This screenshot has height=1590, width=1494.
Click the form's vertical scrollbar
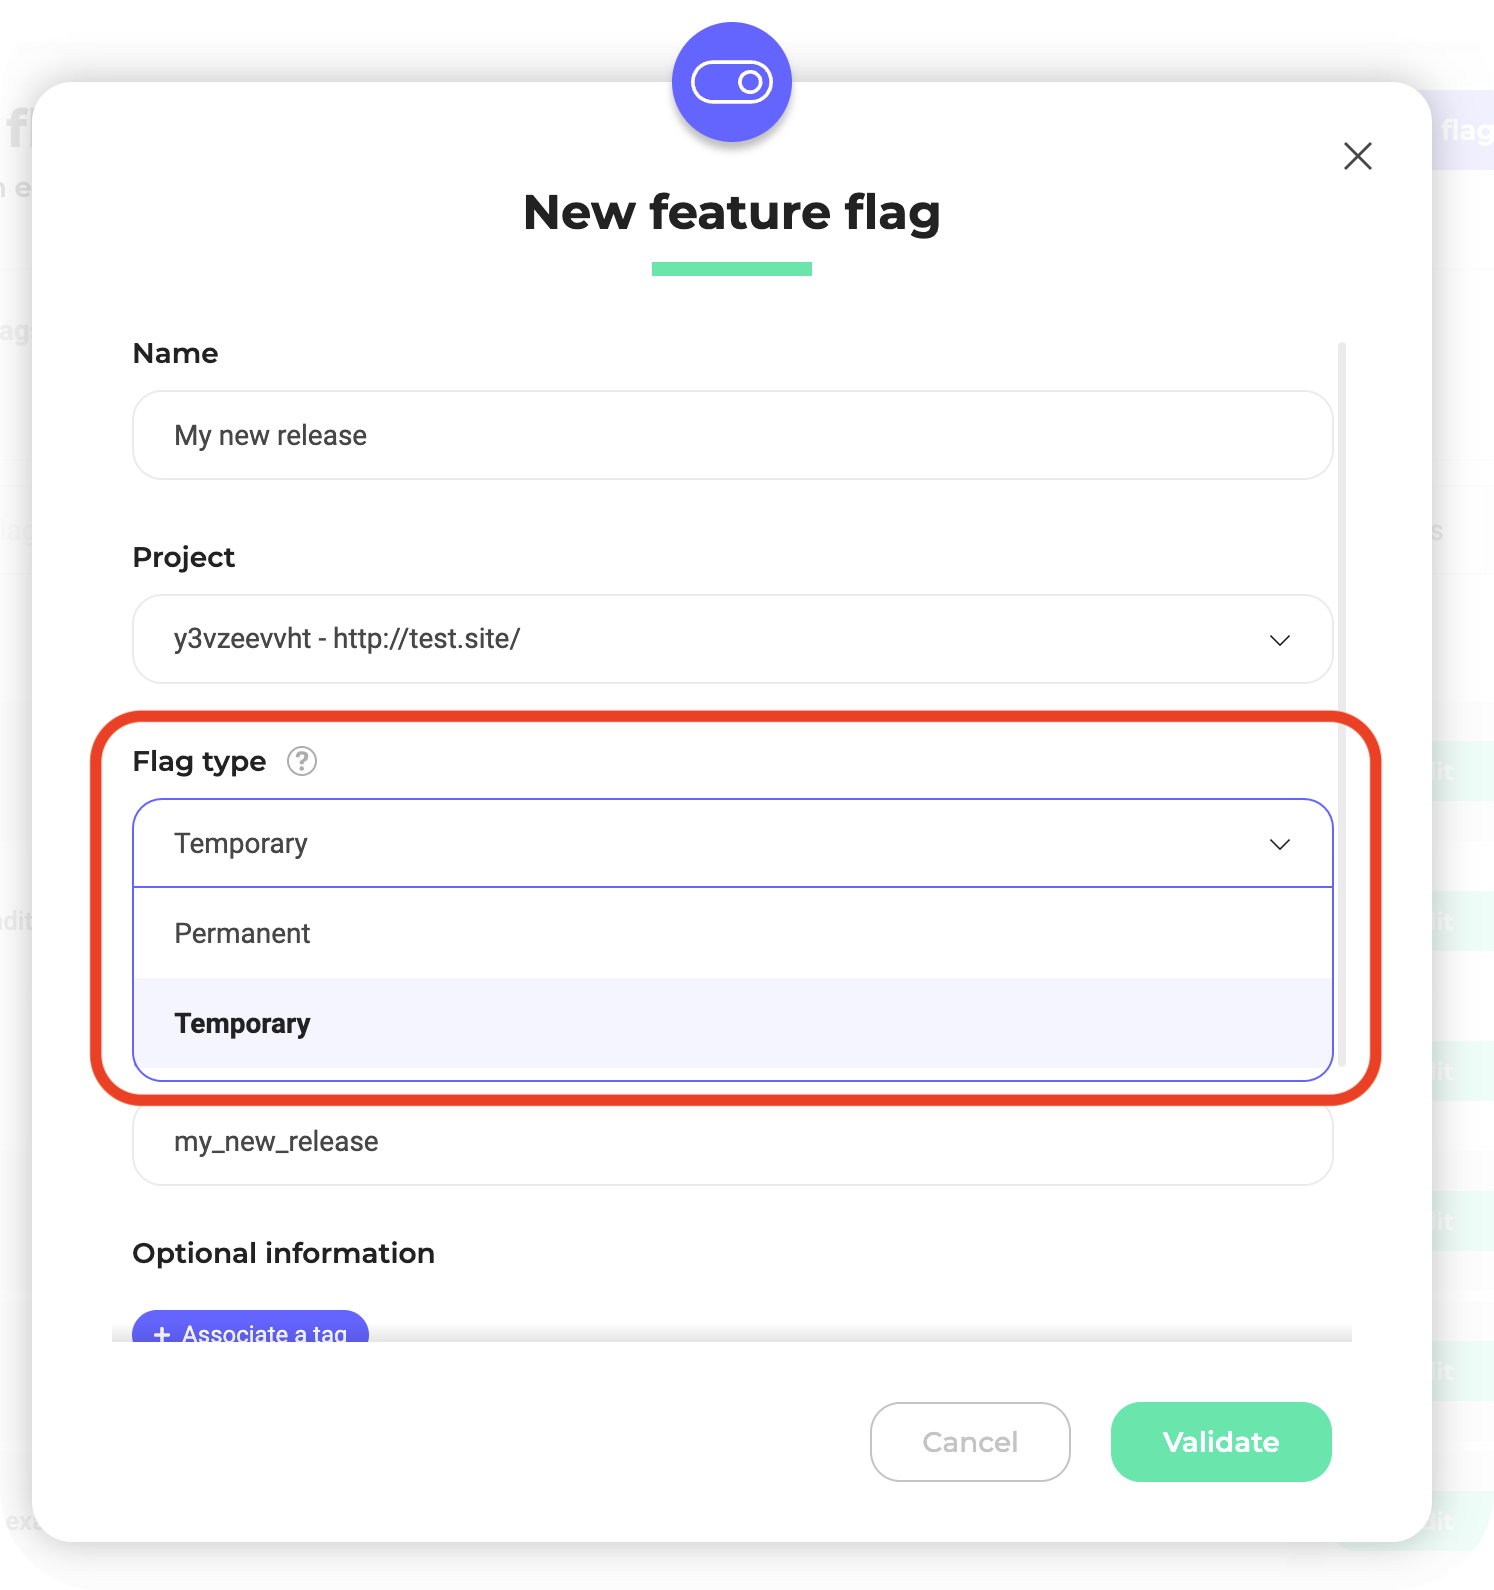tap(1342, 700)
